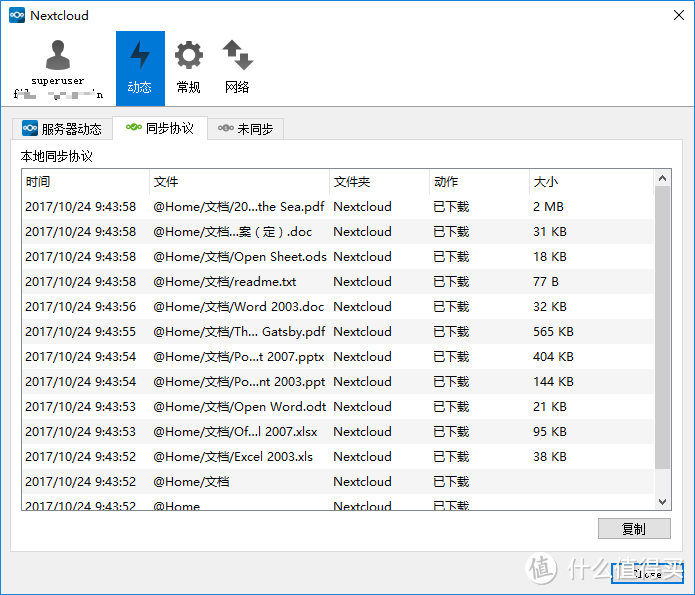Click 已下载 in the readme.txt row
695x595 pixels.
(x=451, y=282)
